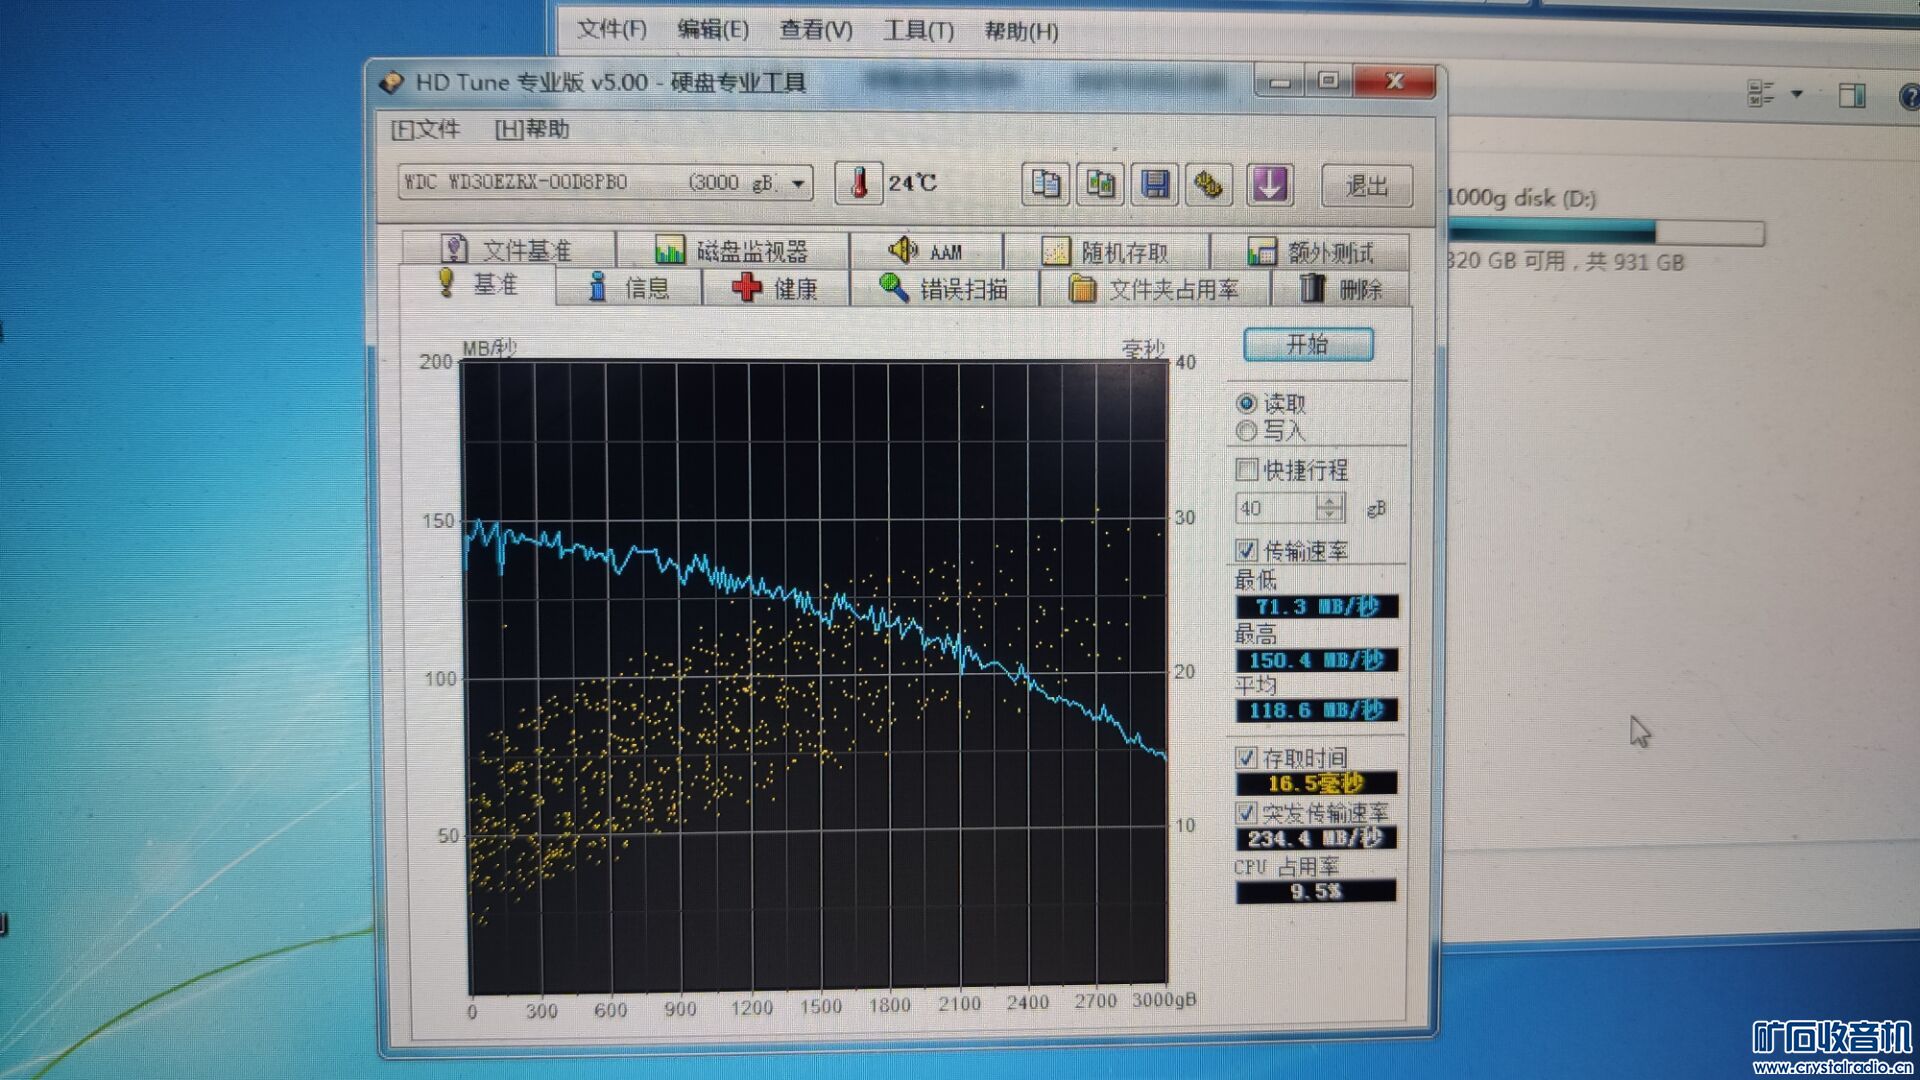Open 查看(V) menu in Explorer window
Screen dimensions: 1920x1080
(816, 30)
